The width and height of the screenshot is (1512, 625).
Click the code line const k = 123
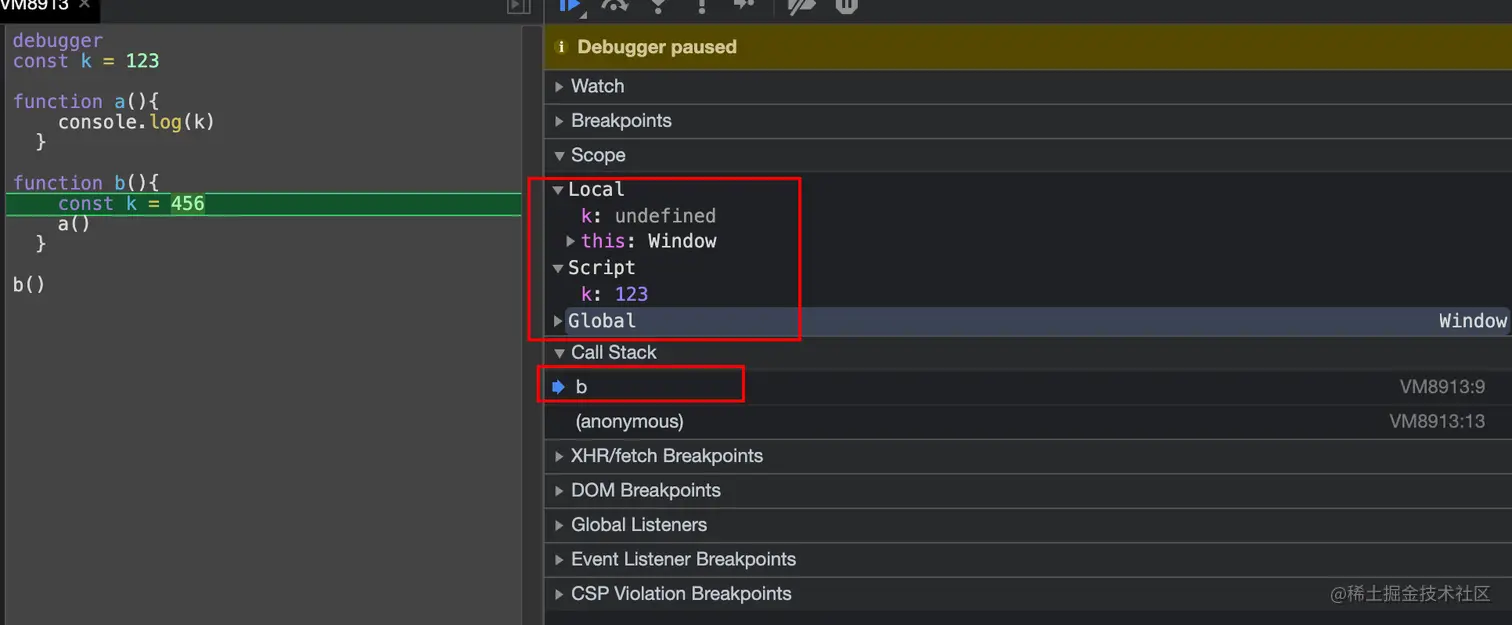[86, 61]
